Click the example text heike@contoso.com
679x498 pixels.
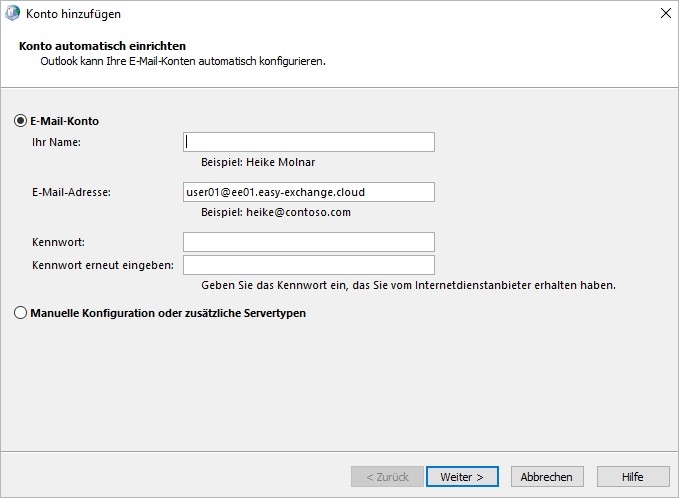point(298,212)
